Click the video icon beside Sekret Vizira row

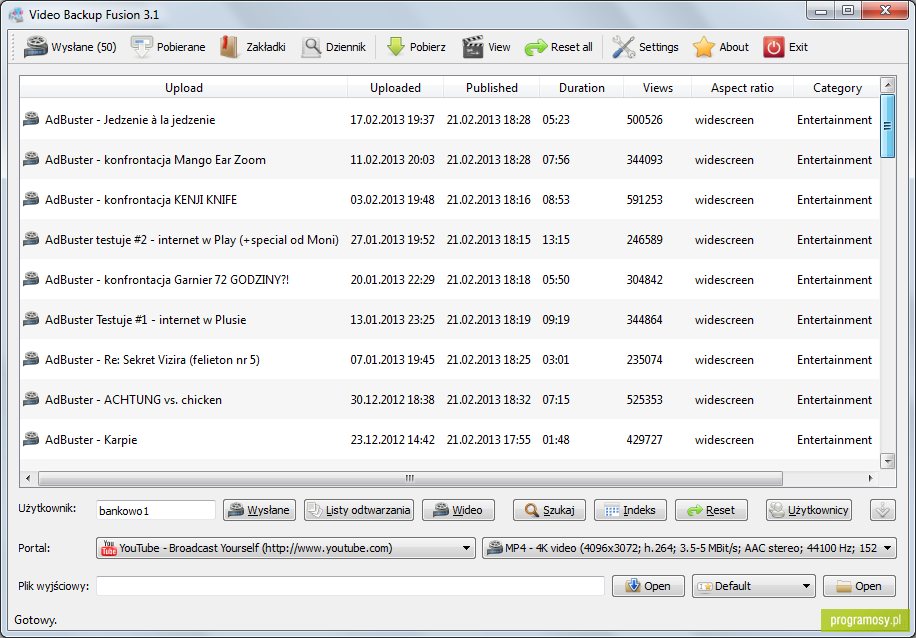click(31, 359)
